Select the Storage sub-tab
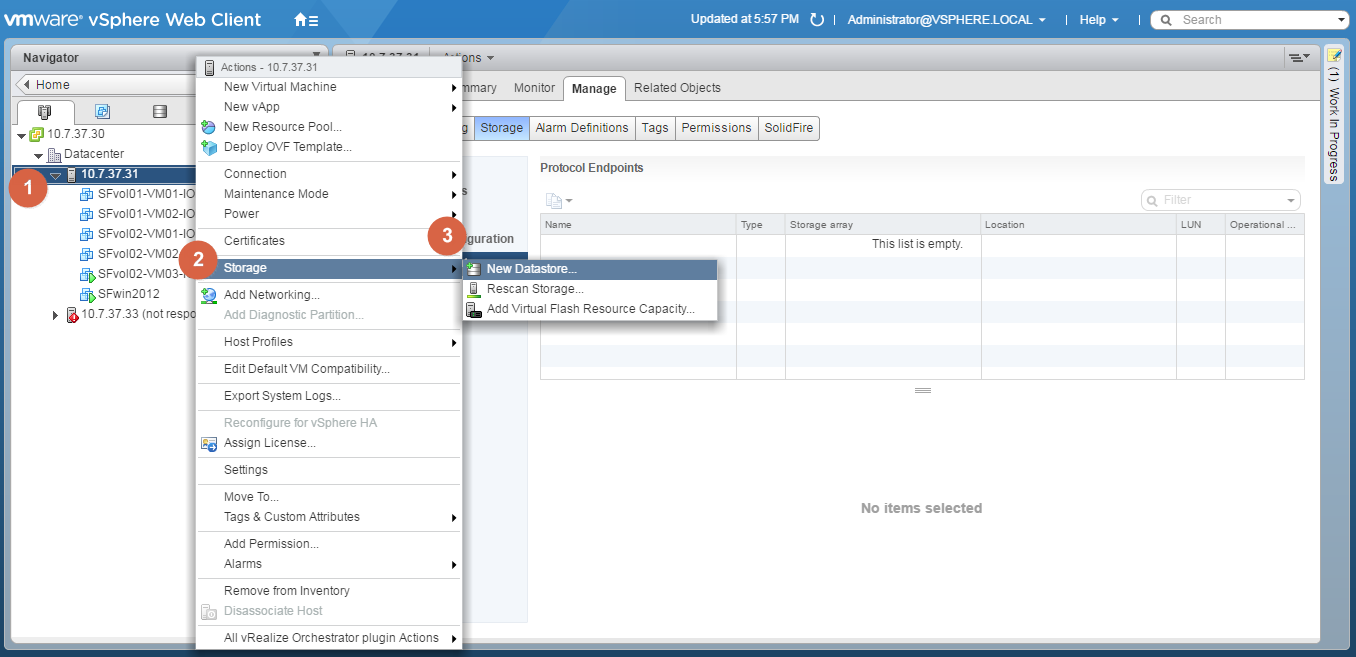 pos(501,128)
